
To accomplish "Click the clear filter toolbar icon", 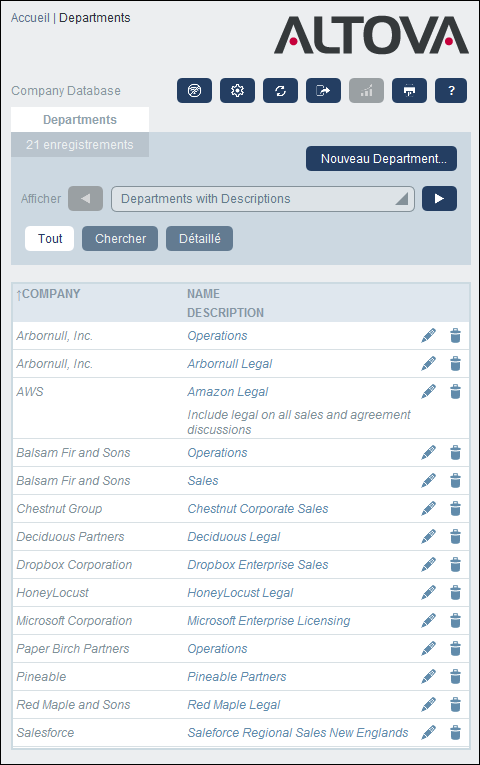I will point(194,90).
